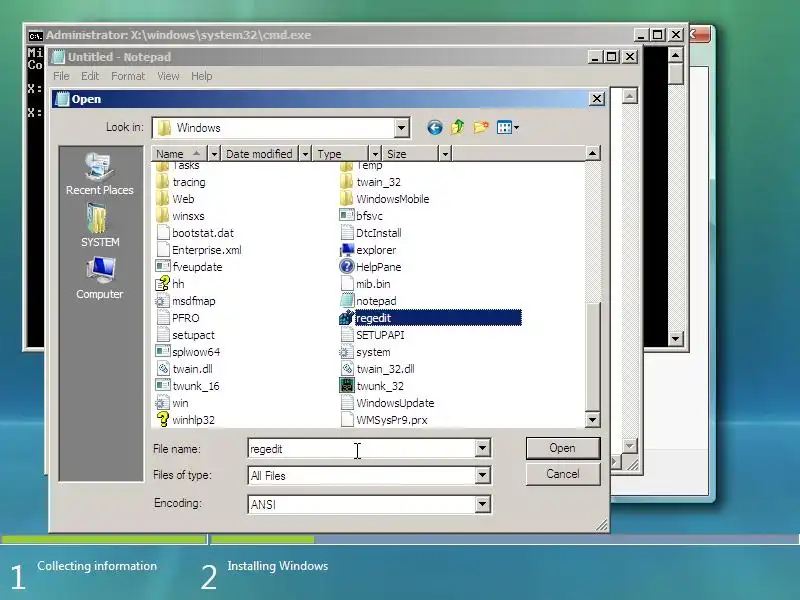Create a new folder icon
Viewport: 800px width, 600px height.
(481, 127)
